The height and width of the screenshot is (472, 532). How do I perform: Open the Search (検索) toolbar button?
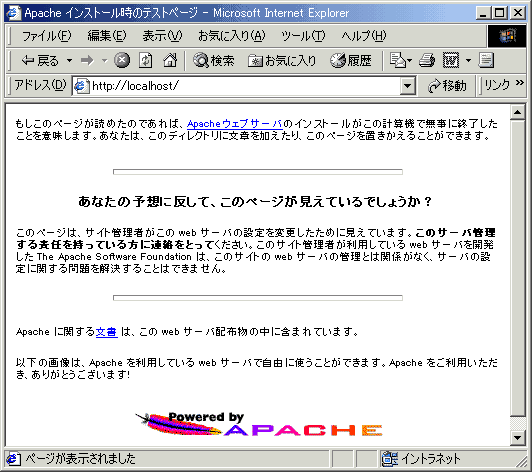pyautogui.click(x=213, y=61)
